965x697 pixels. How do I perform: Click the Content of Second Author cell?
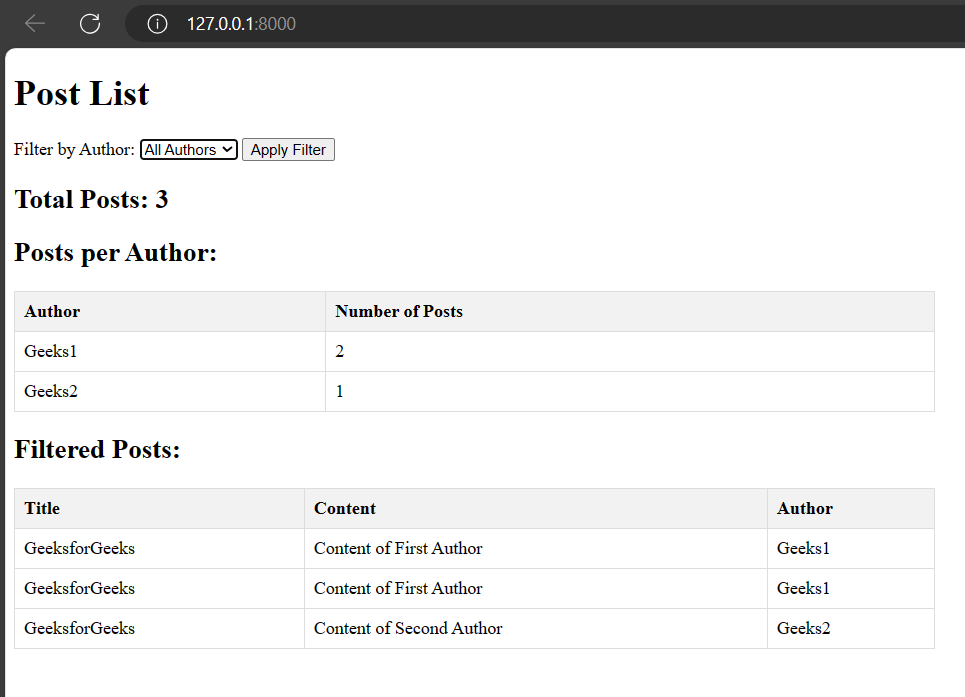408,629
